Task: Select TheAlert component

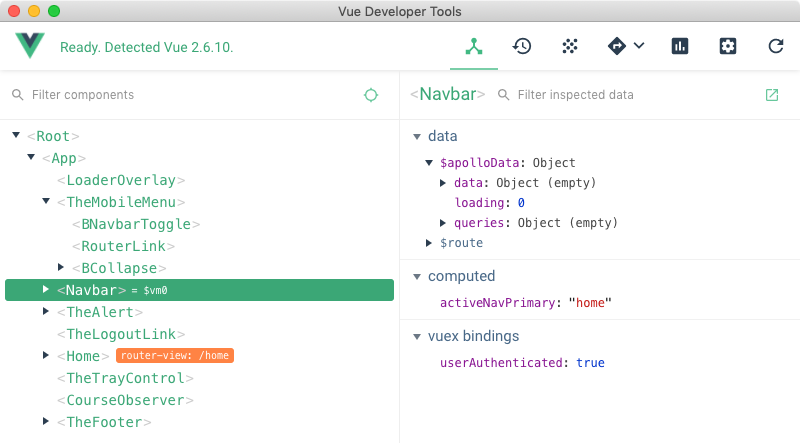Action: [x=100, y=312]
